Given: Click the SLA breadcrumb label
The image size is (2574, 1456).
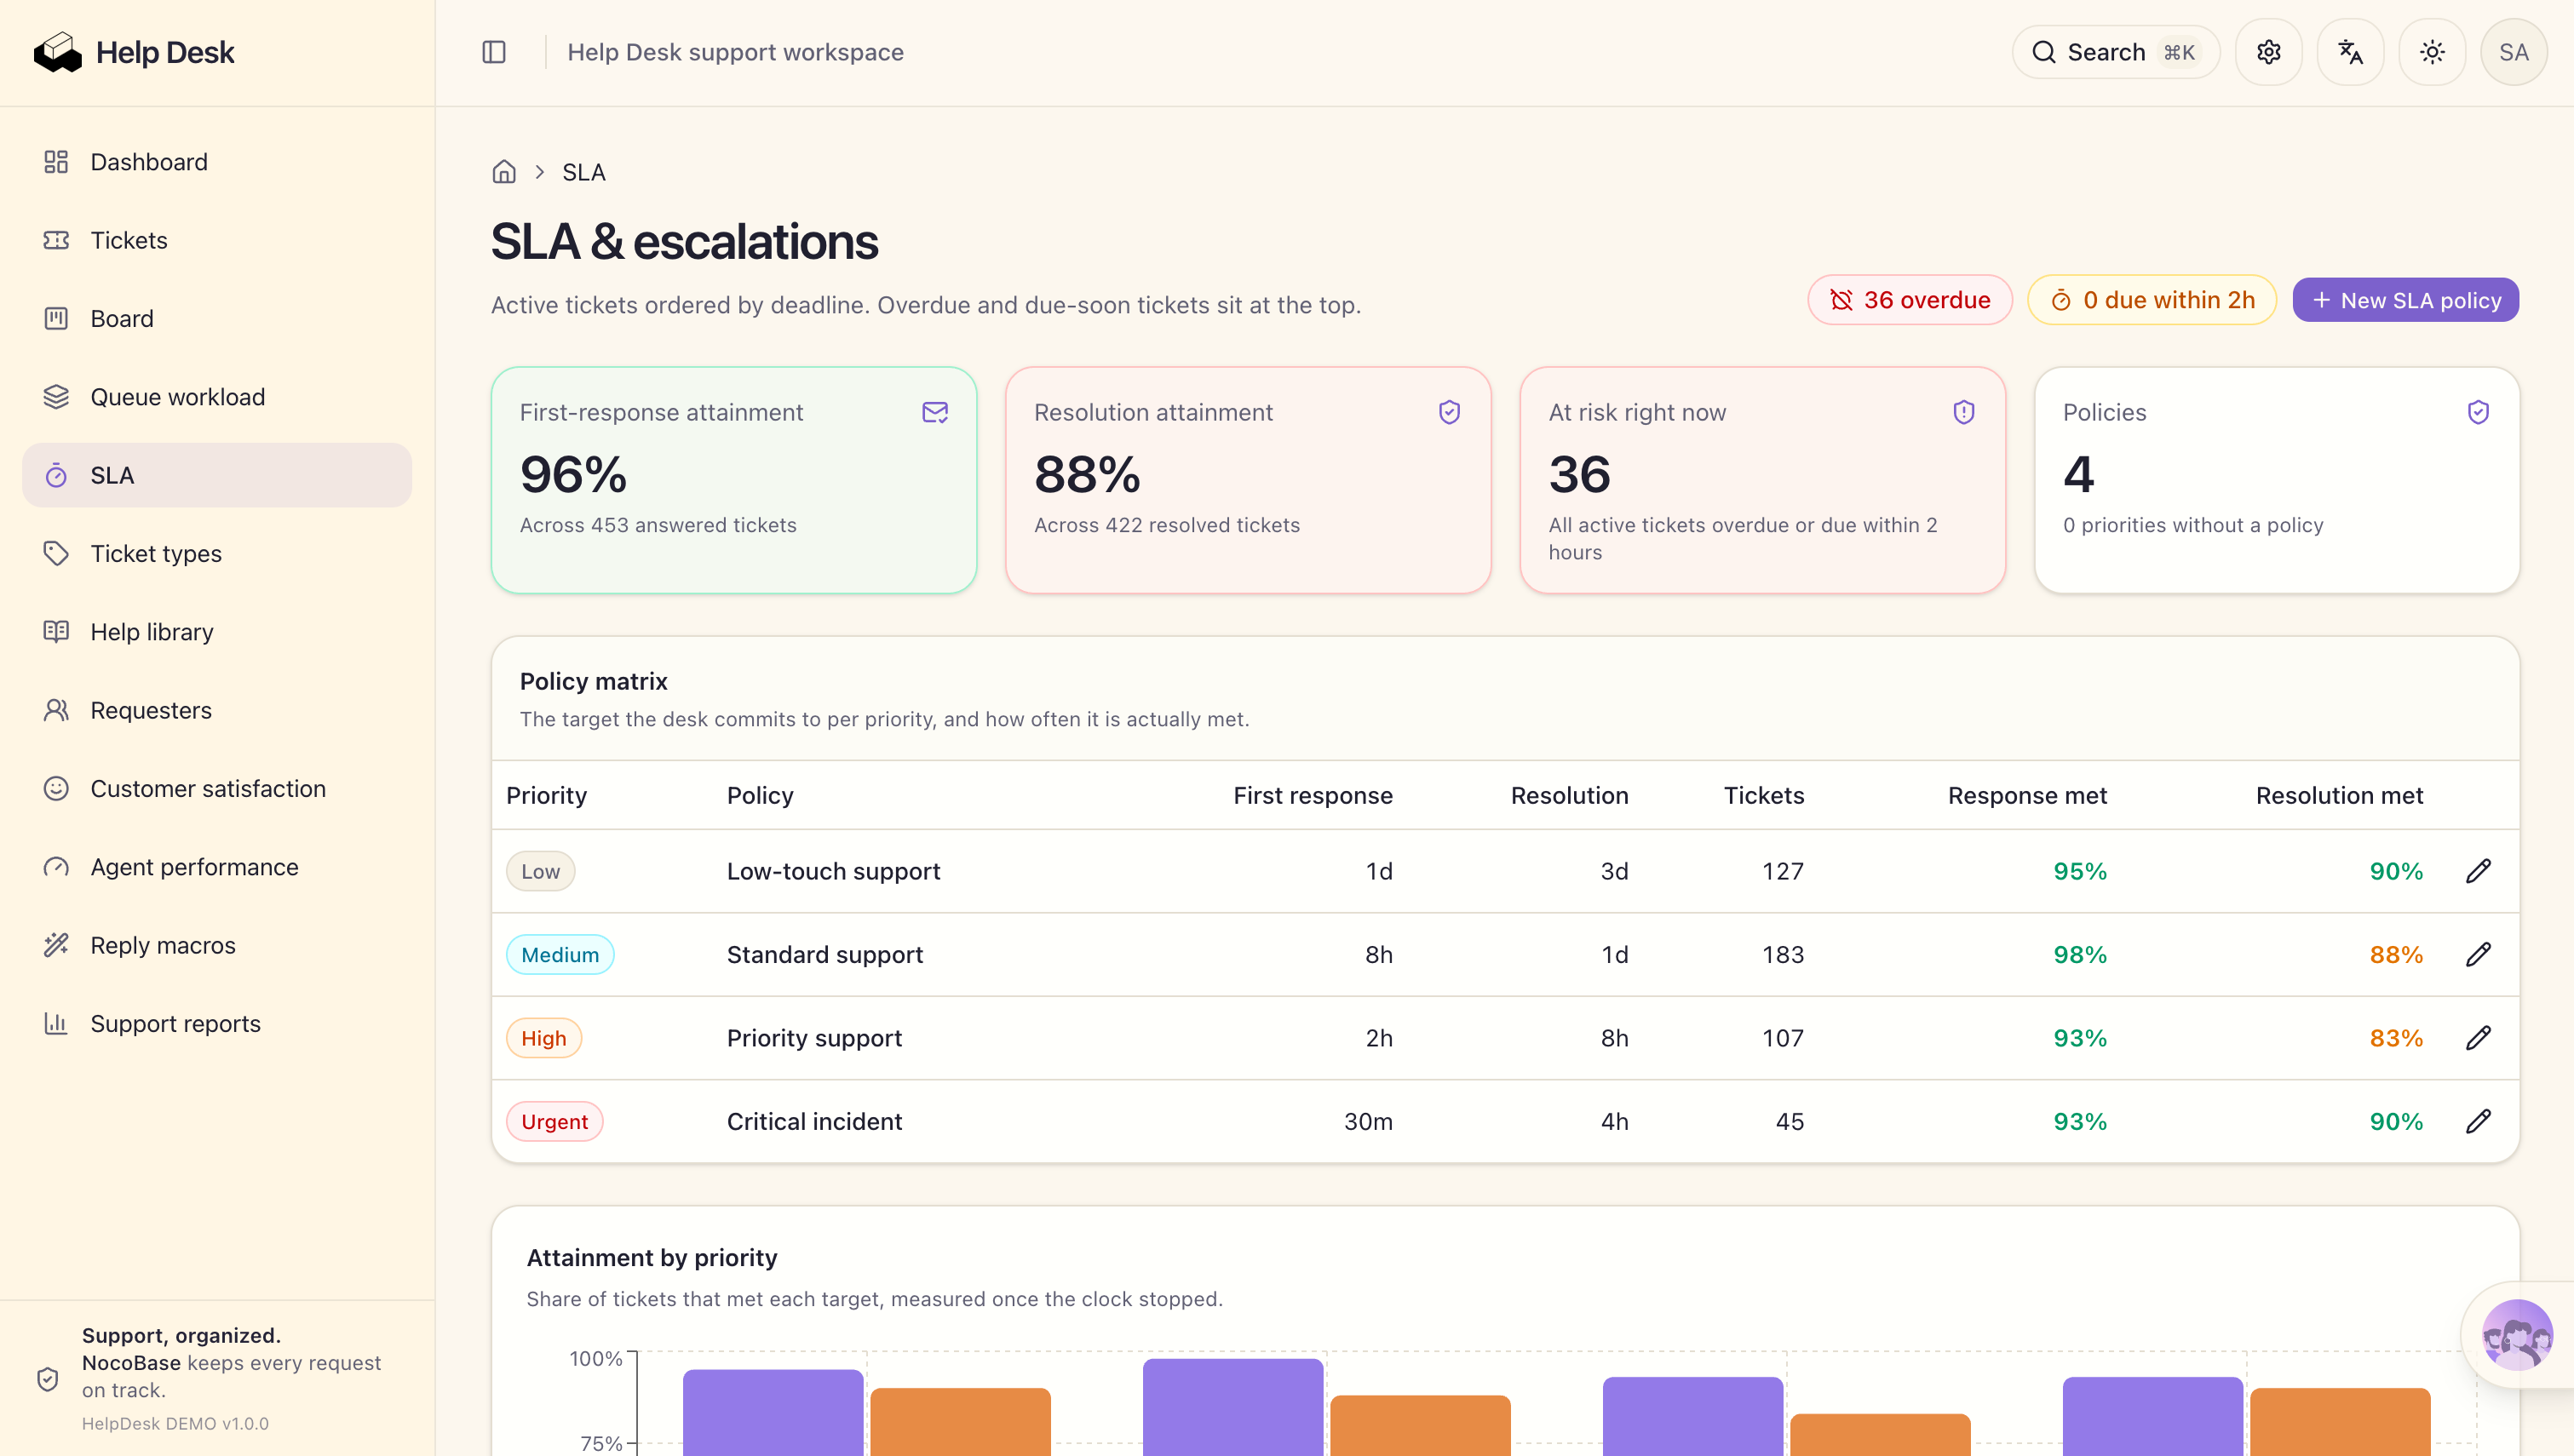Looking at the screenshot, I should coord(584,172).
